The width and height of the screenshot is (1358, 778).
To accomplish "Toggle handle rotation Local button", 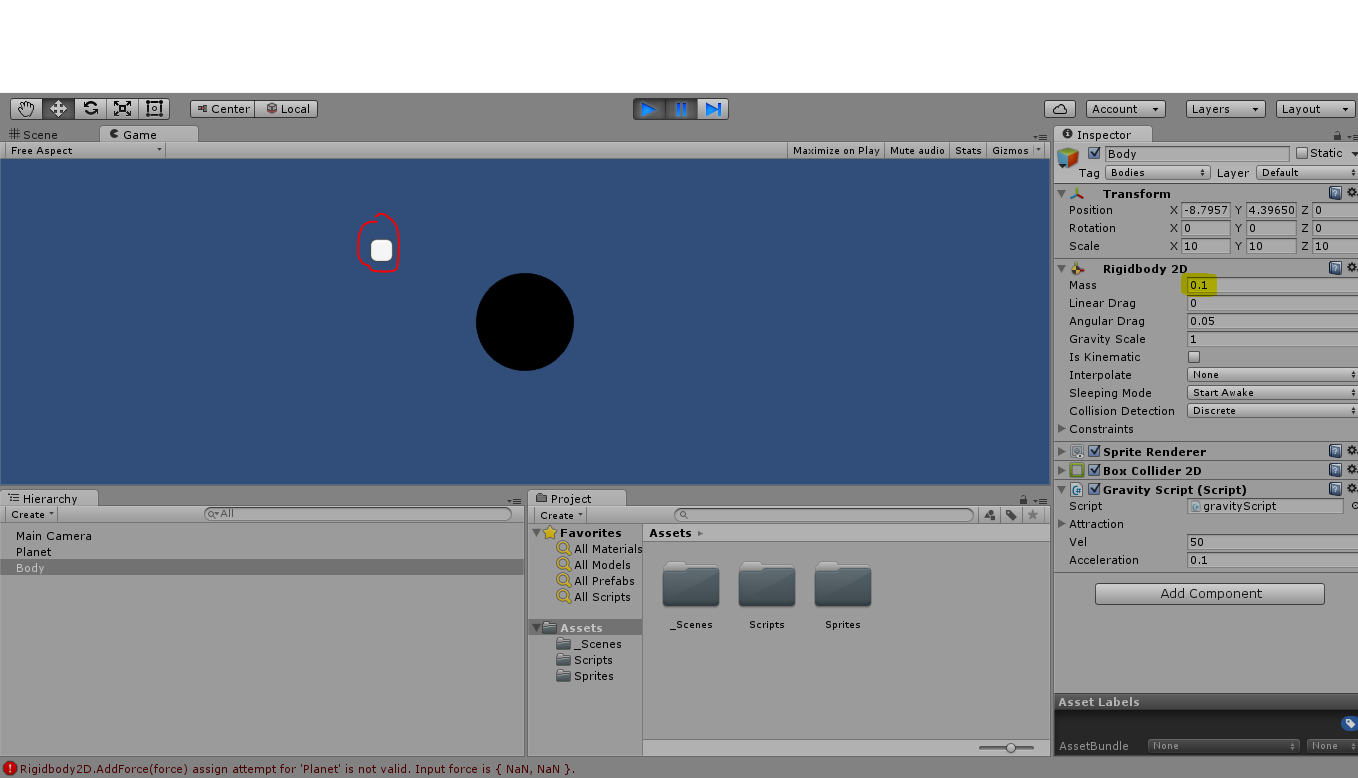I will click(287, 109).
